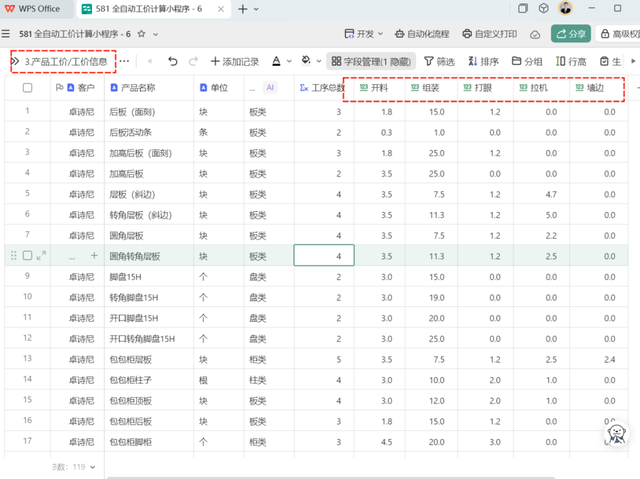
Task: Click the 4.7 value in 拉机 column
Action: click(551, 194)
